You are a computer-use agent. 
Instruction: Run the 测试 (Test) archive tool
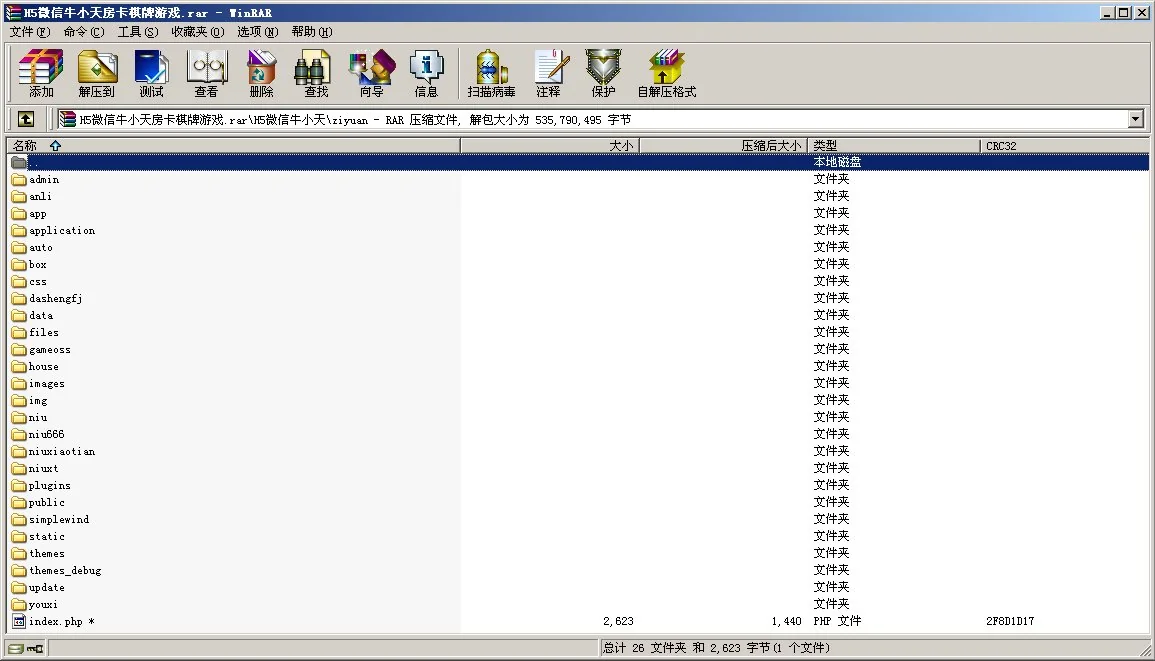(152, 74)
